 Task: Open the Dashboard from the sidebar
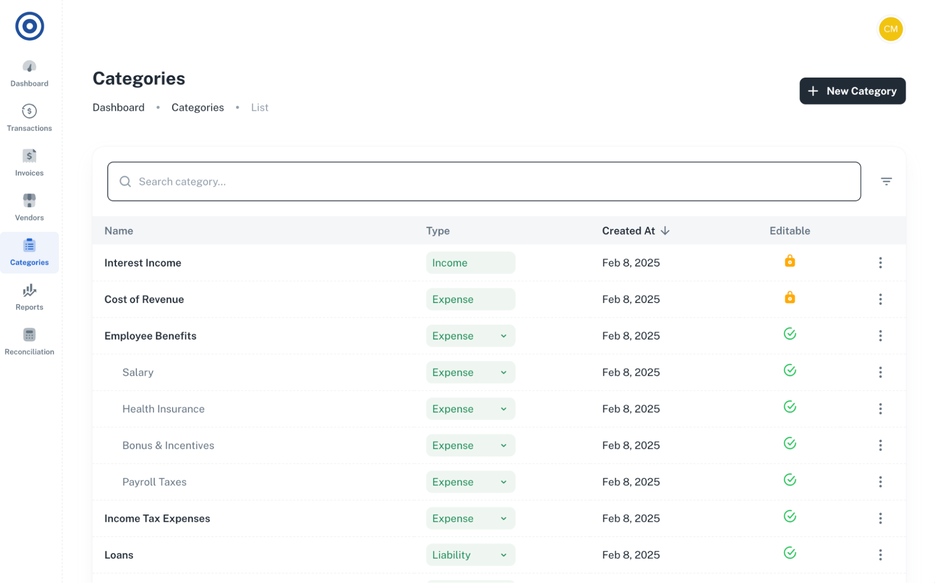29,70
